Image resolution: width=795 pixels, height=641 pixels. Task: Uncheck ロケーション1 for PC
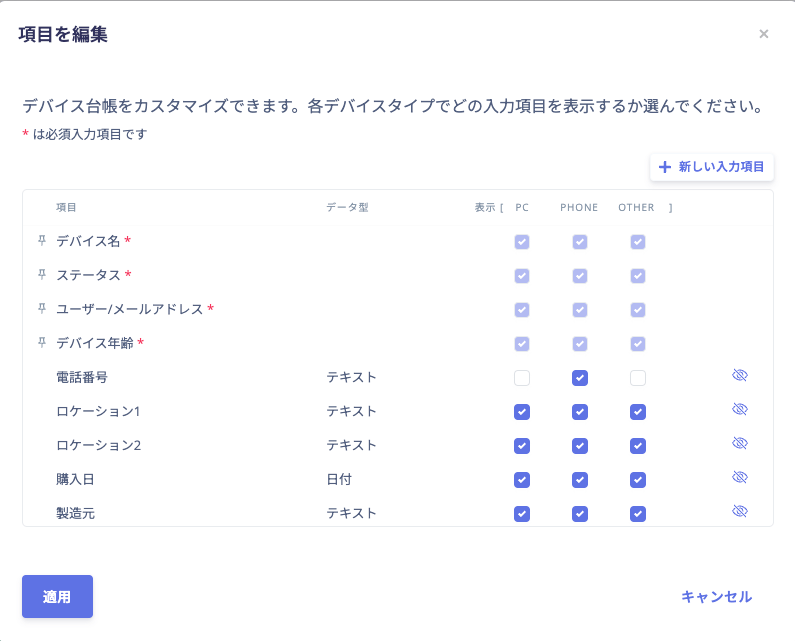522,412
